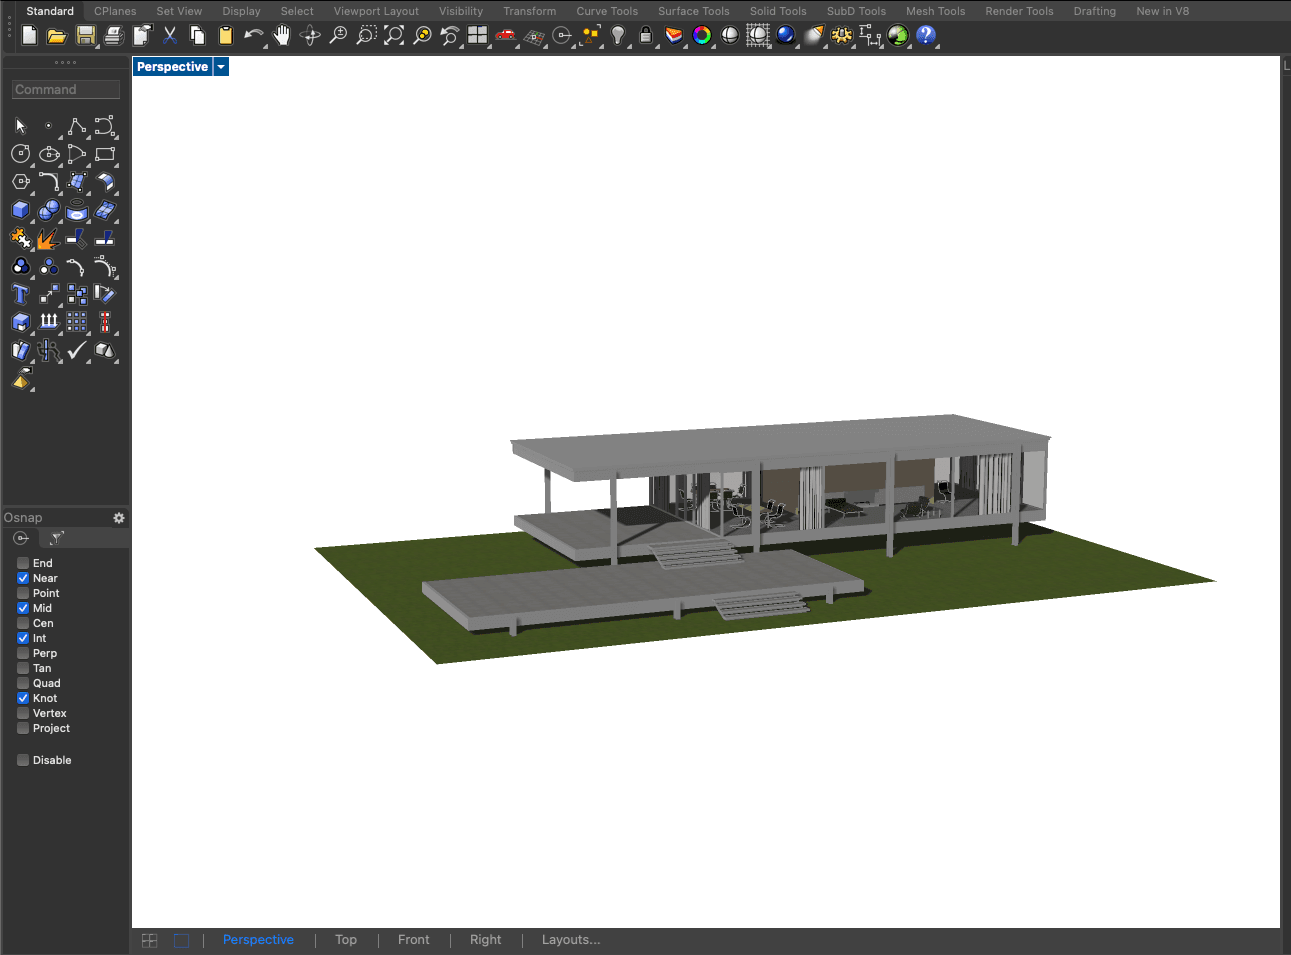Toggle the four-viewport layout icon
Viewport: 1291px width, 955px height.
[478, 36]
